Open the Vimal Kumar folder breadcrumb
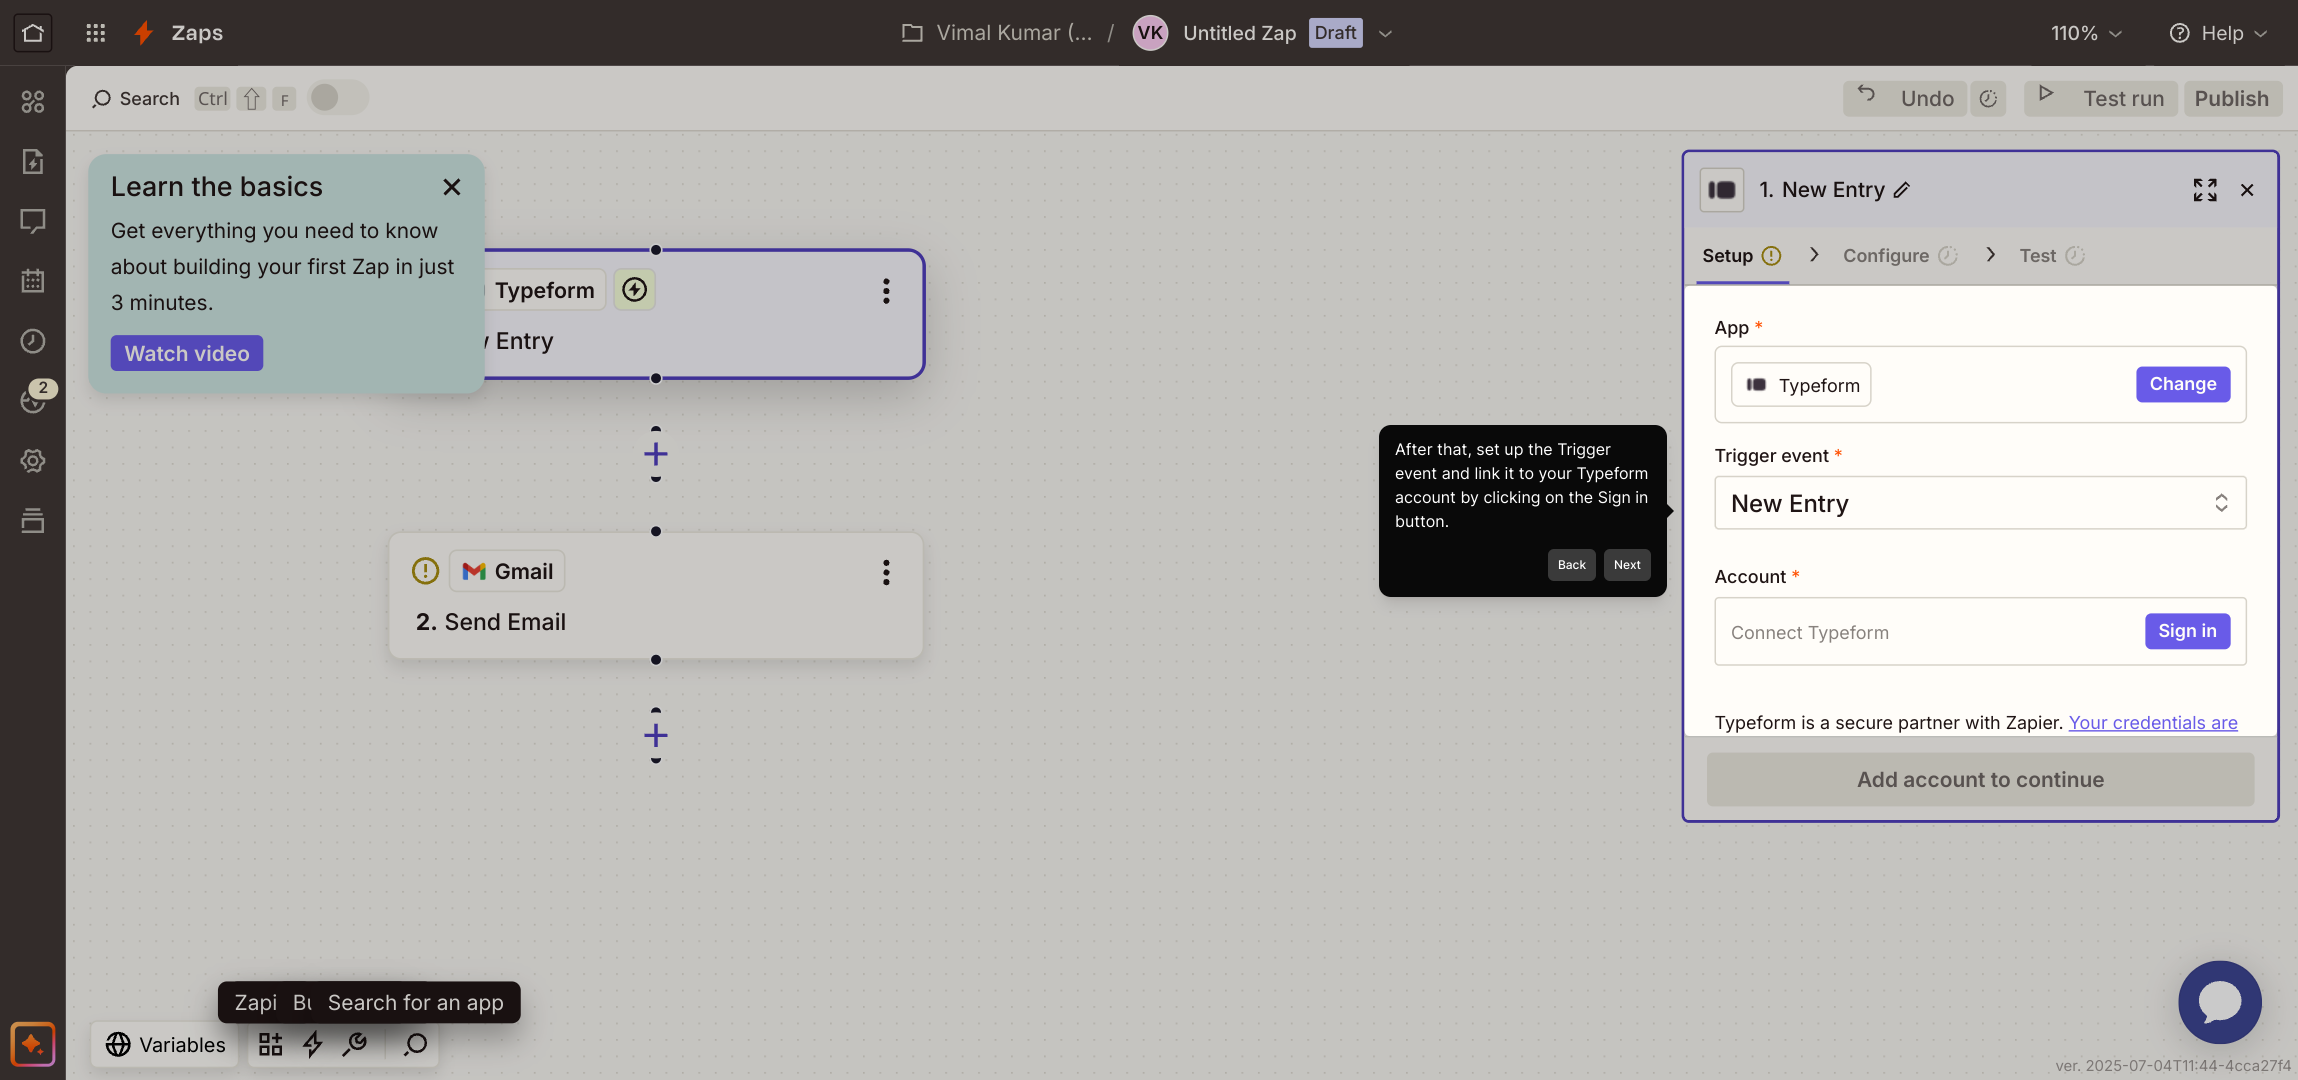Screen dimensions: 2298x1080 point(998,33)
